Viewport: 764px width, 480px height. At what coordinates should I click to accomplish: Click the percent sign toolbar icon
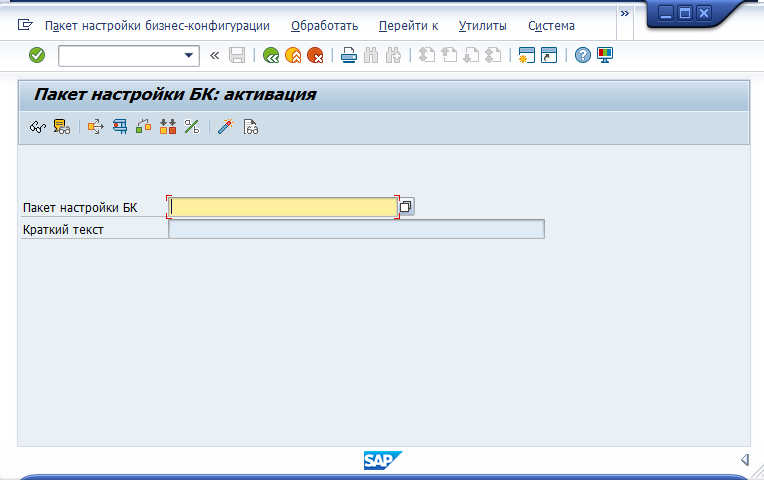pyautogui.click(x=192, y=127)
